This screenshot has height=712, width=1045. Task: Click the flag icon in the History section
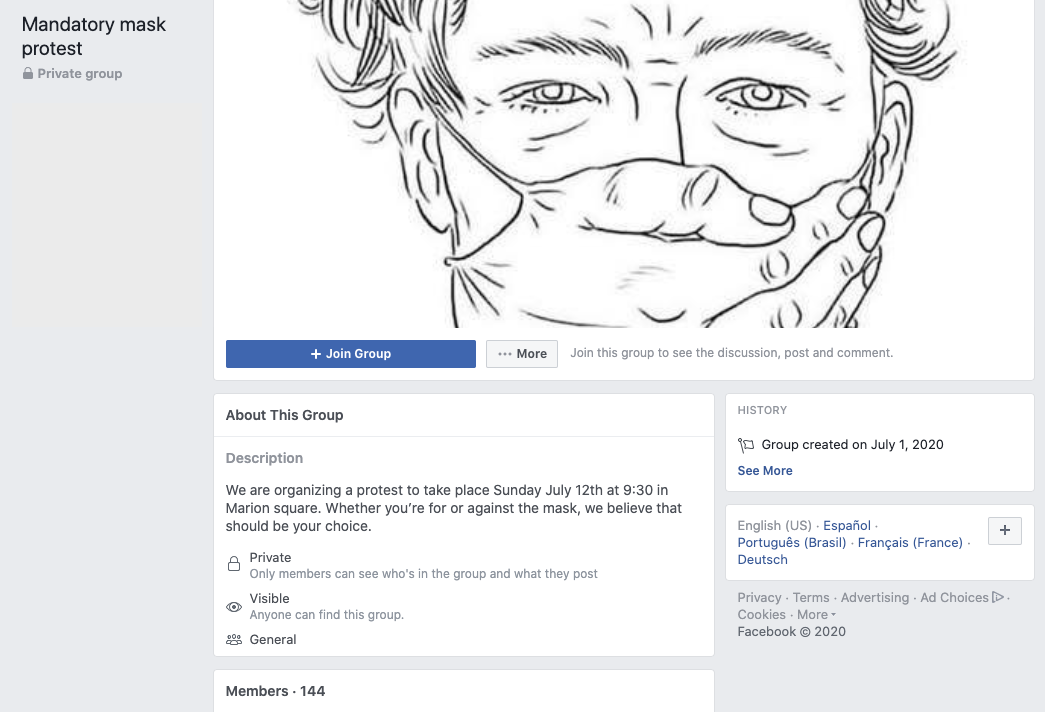[746, 445]
